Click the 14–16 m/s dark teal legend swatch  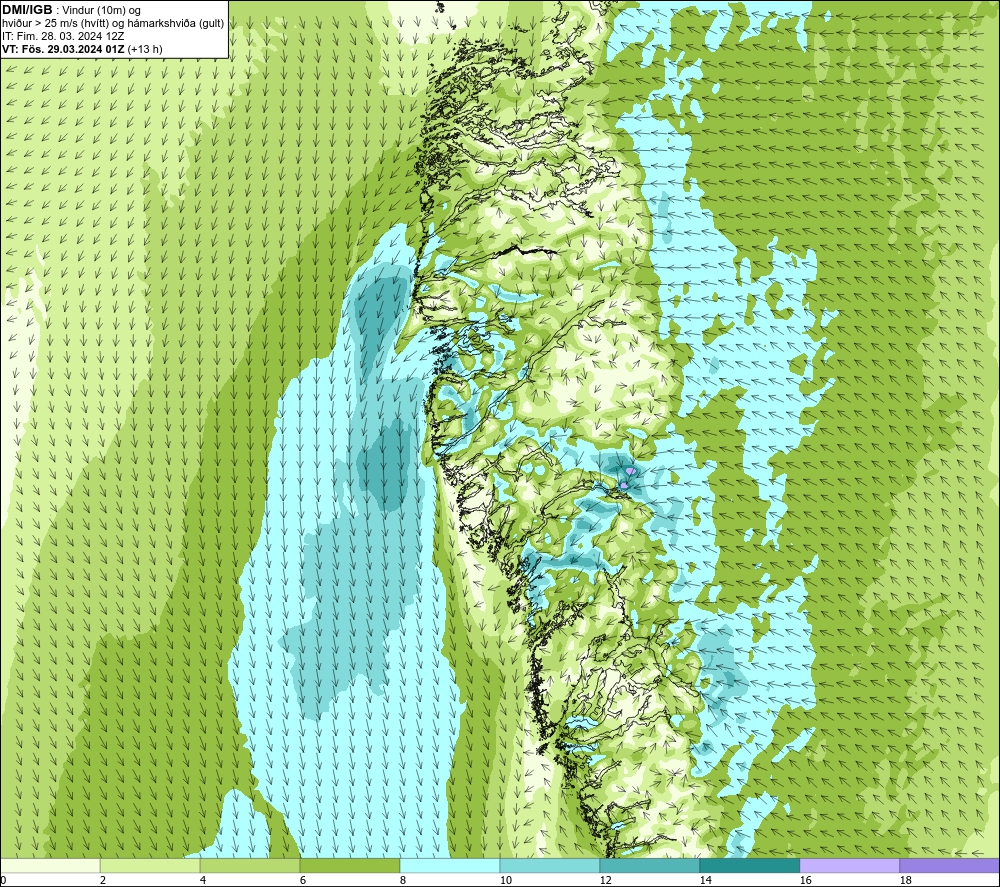[x=749, y=866]
